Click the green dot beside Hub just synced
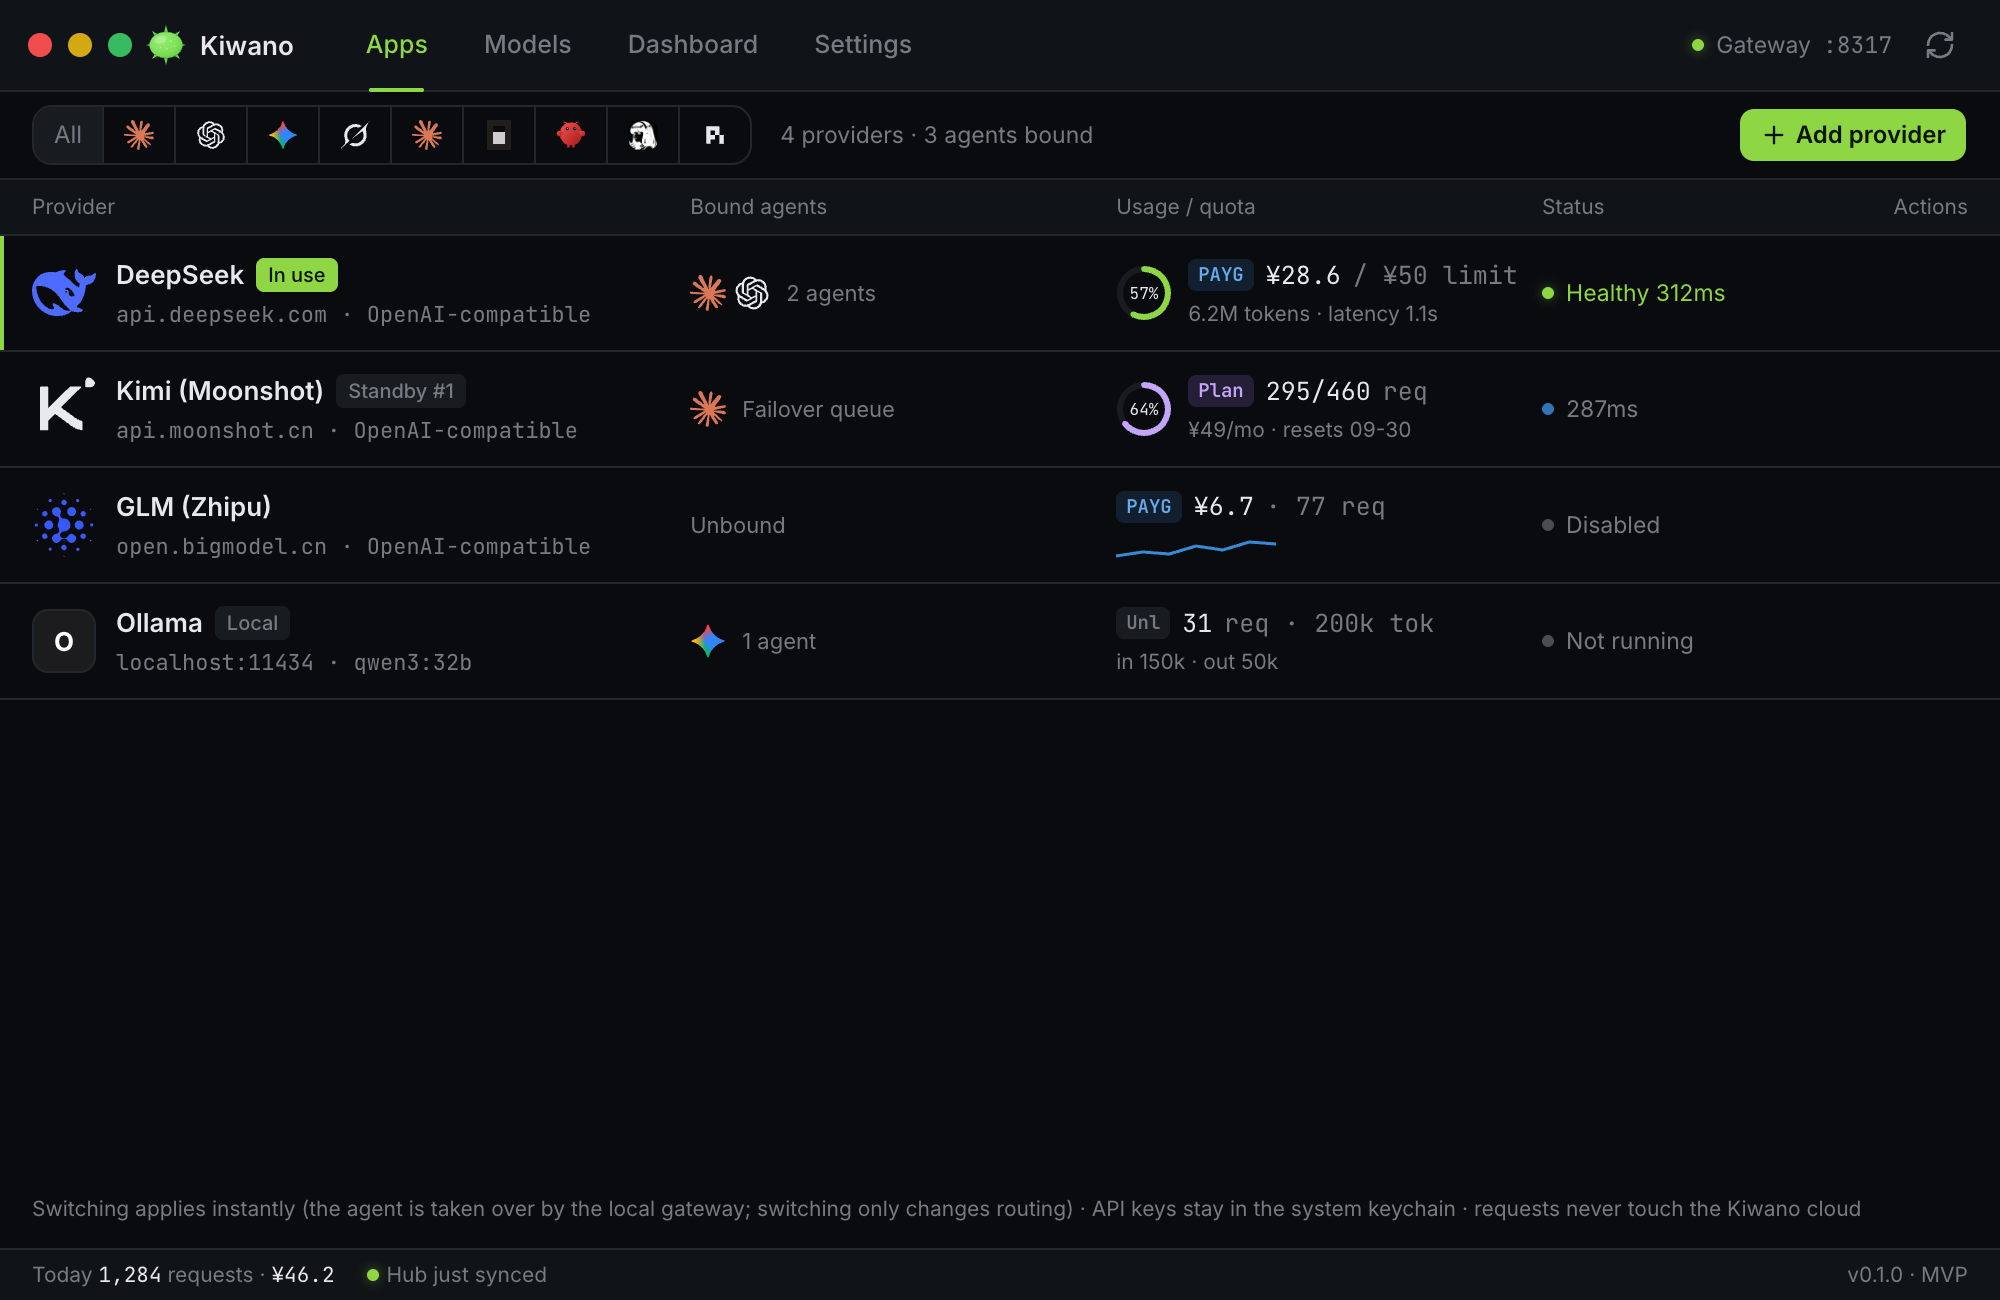Screen dimensions: 2000x1300 (373, 1275)
